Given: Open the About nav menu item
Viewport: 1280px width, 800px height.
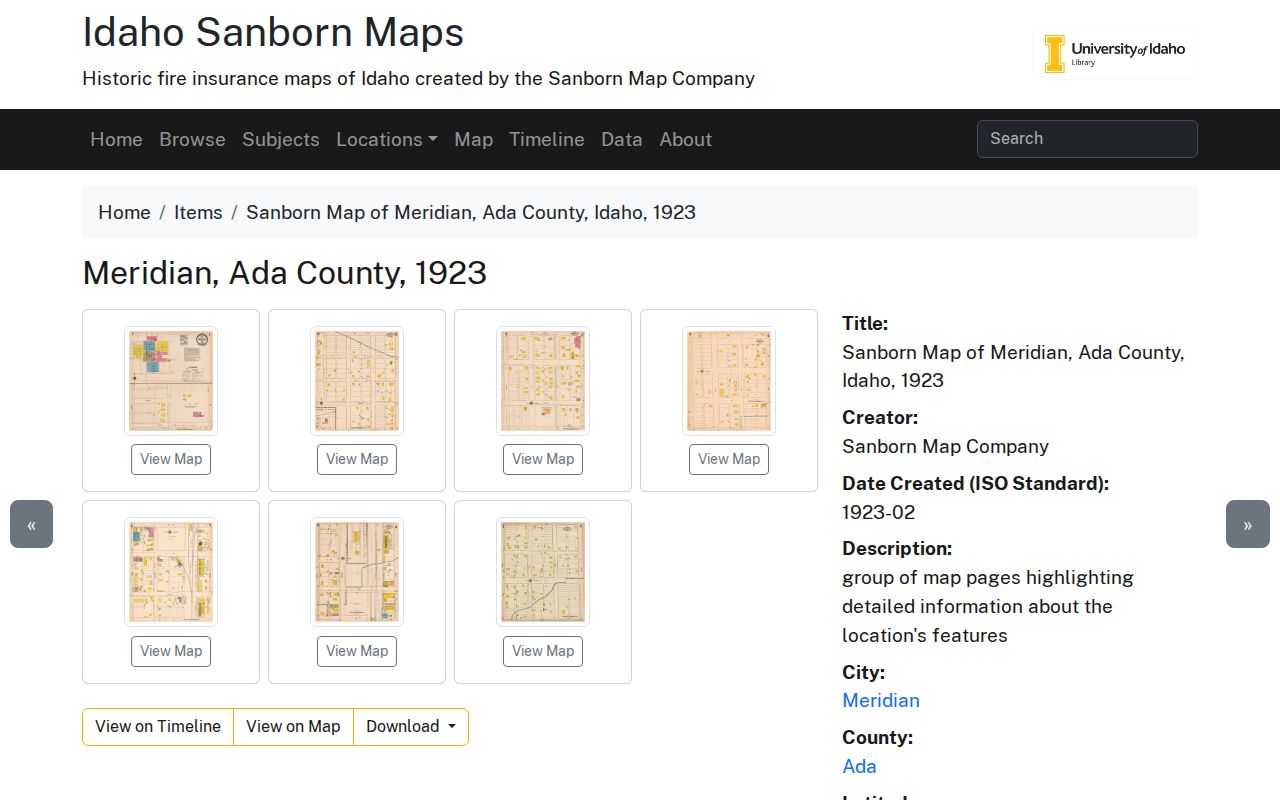Looking at the screenshot, I should (x=686, y=139).
